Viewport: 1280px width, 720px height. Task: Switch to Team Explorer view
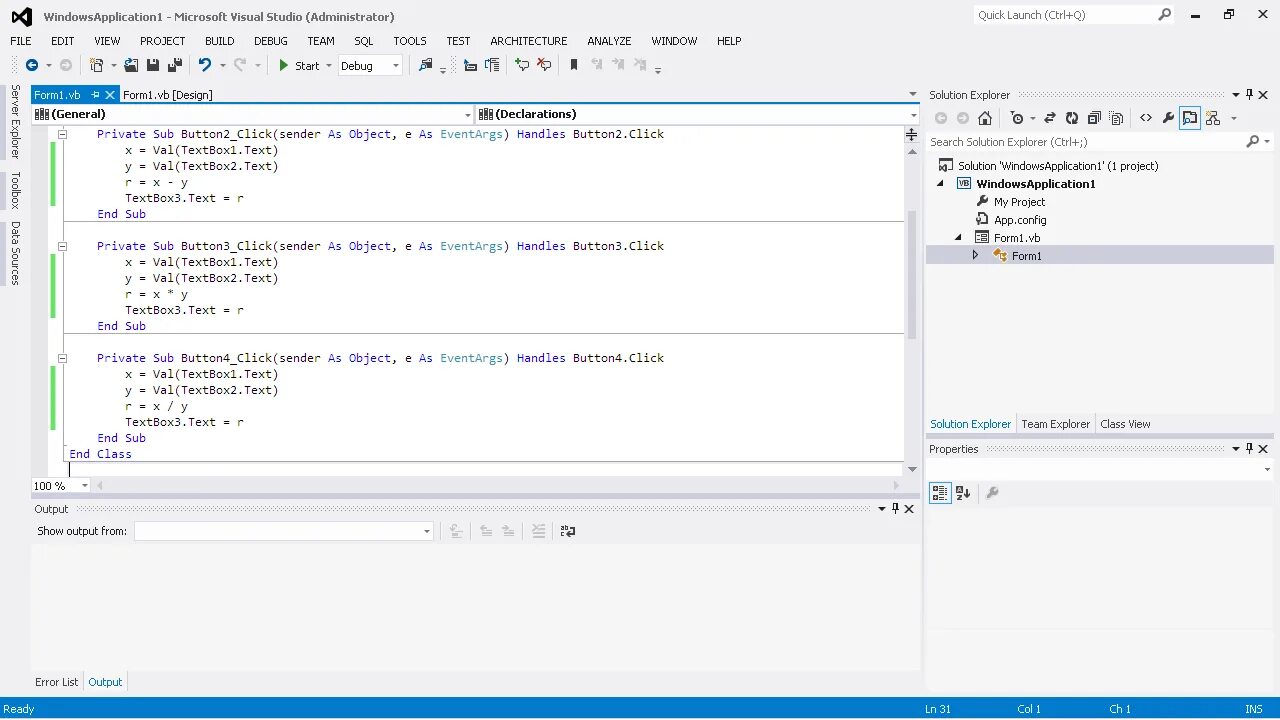[x=1055, y=423]
